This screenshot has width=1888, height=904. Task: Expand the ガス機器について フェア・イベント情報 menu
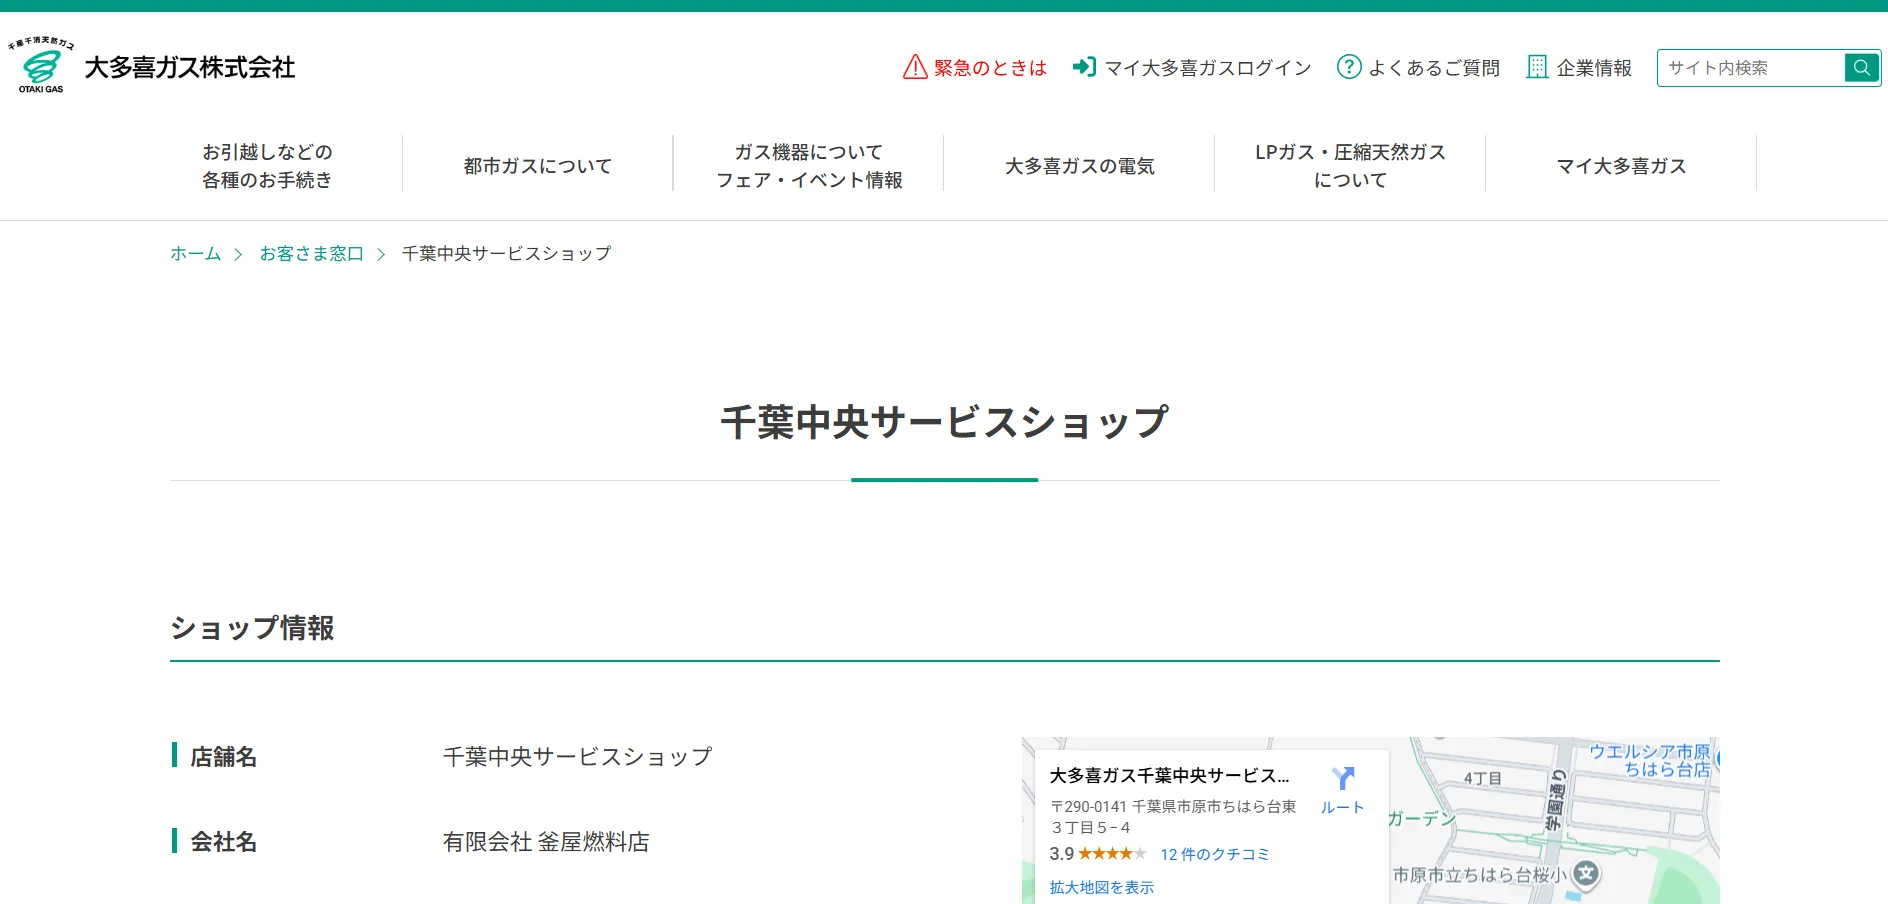pos(809,166)
